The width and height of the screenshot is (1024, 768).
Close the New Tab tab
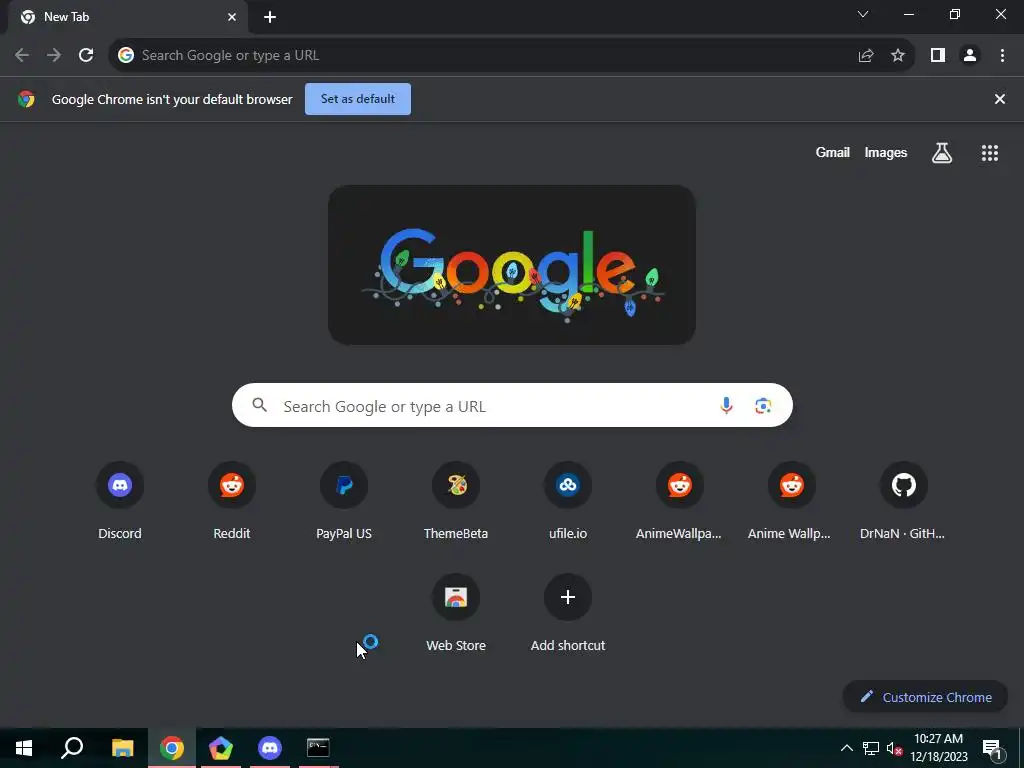click(x=232, y=17)
